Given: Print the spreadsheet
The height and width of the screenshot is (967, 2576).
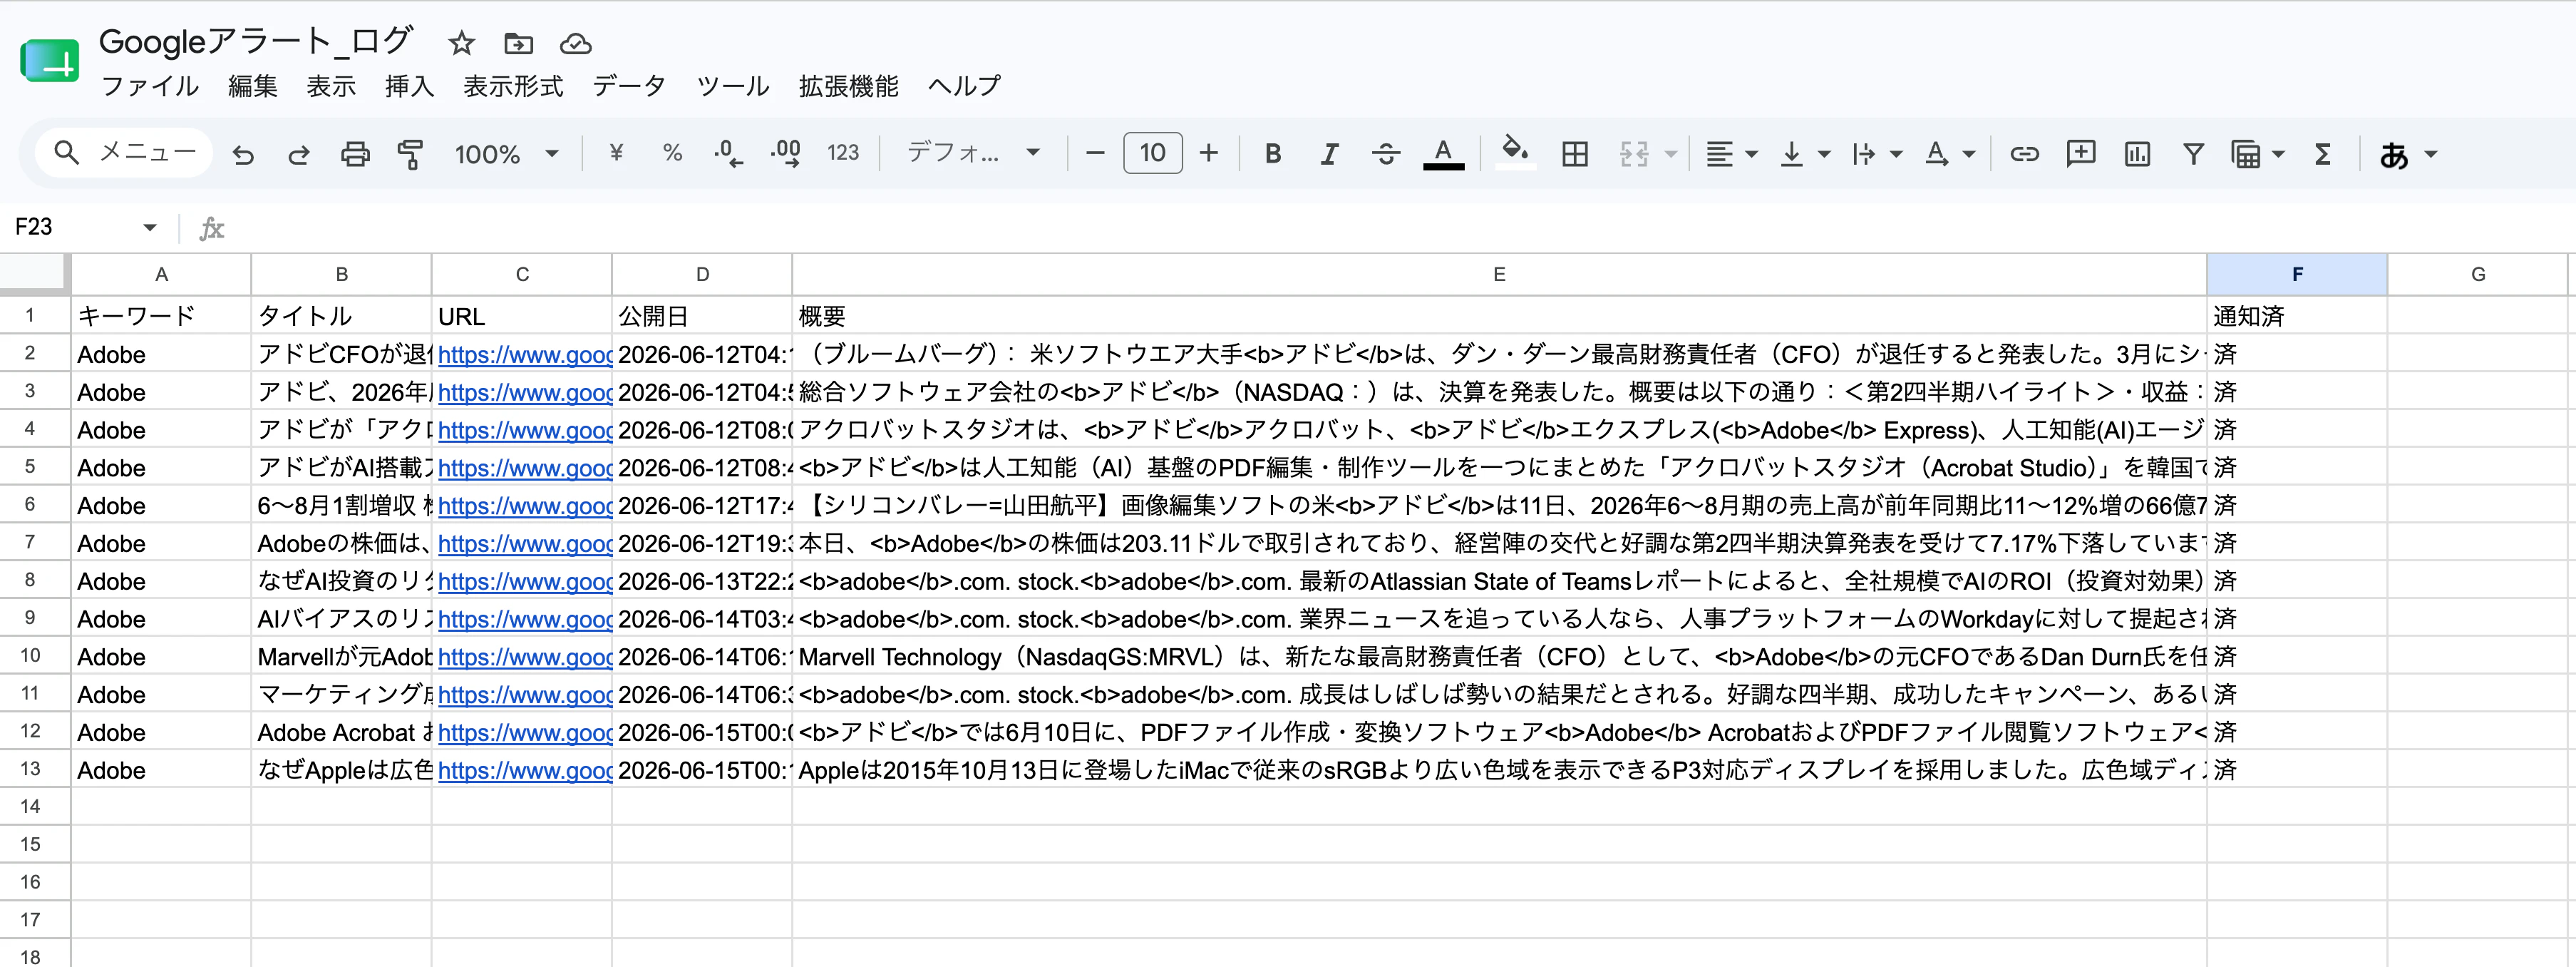Looking at the screenshot, I should [355, 154].
